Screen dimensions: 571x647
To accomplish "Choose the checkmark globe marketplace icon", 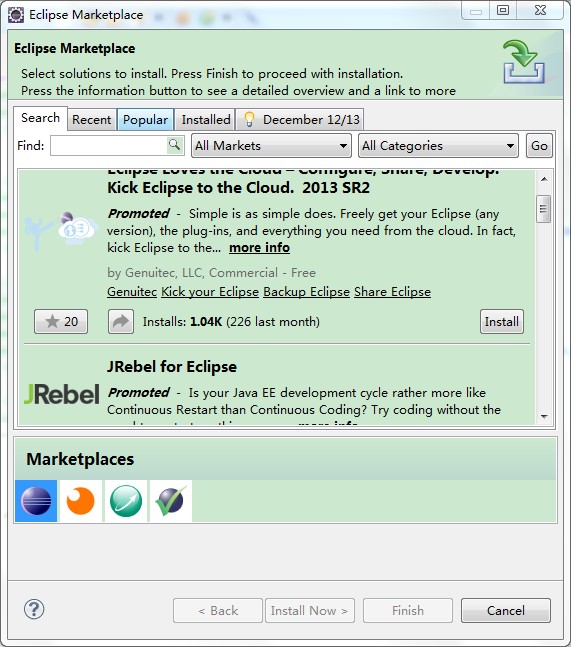I will pos(171,501).
